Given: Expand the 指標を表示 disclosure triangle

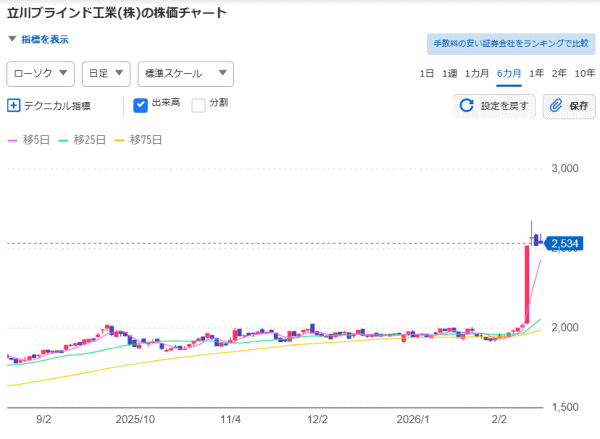Looking at the screenshot, I should tap(12, 39).
